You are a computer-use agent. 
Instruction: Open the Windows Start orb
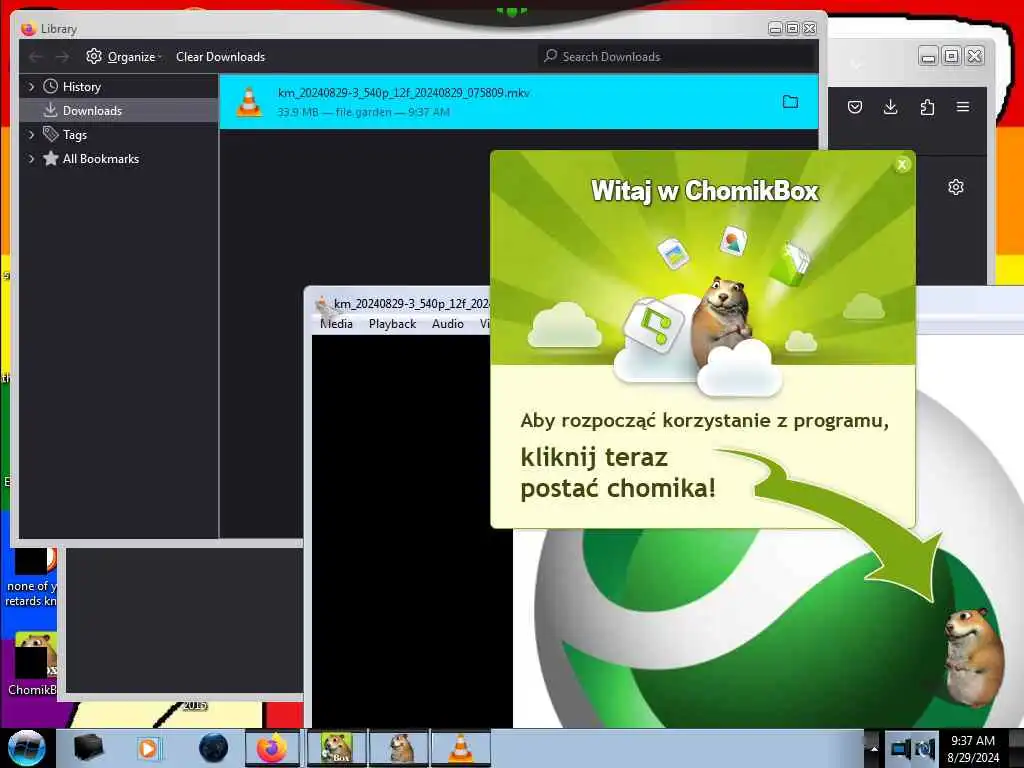[26, 748]
